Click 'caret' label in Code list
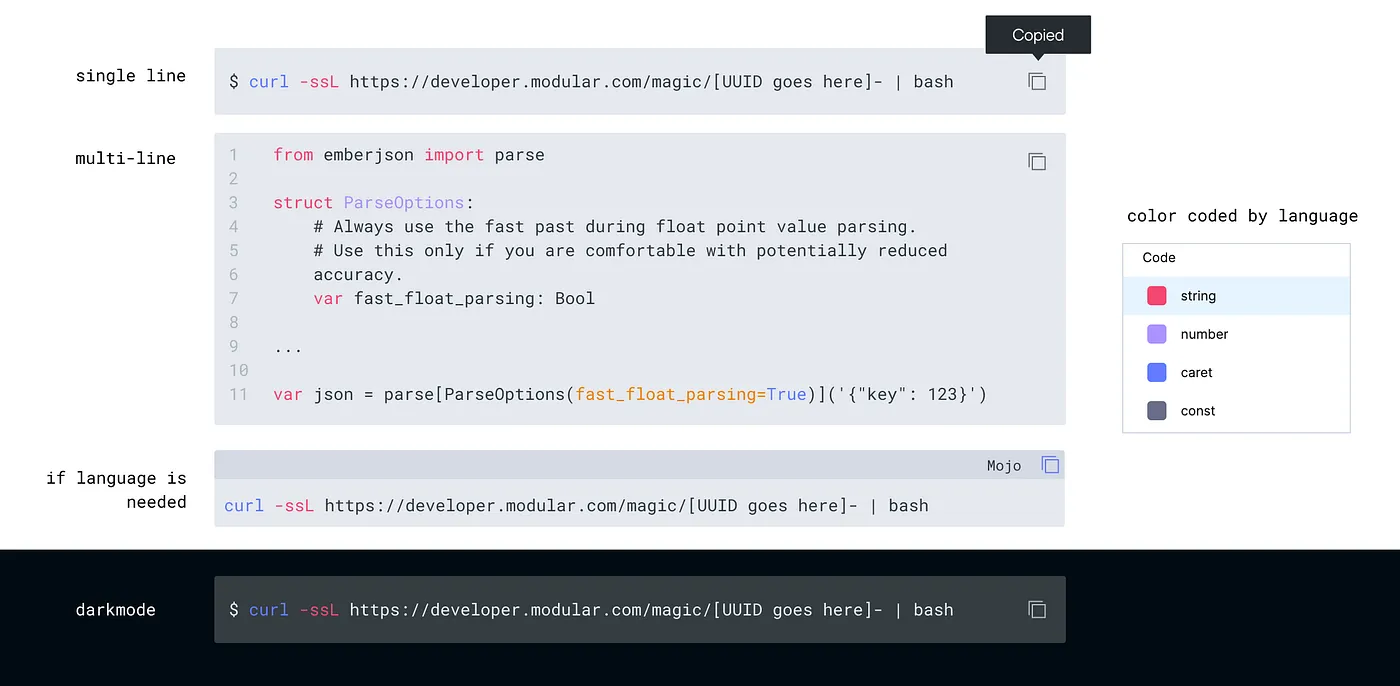 pyautogui.click(x=1196, y=372)
